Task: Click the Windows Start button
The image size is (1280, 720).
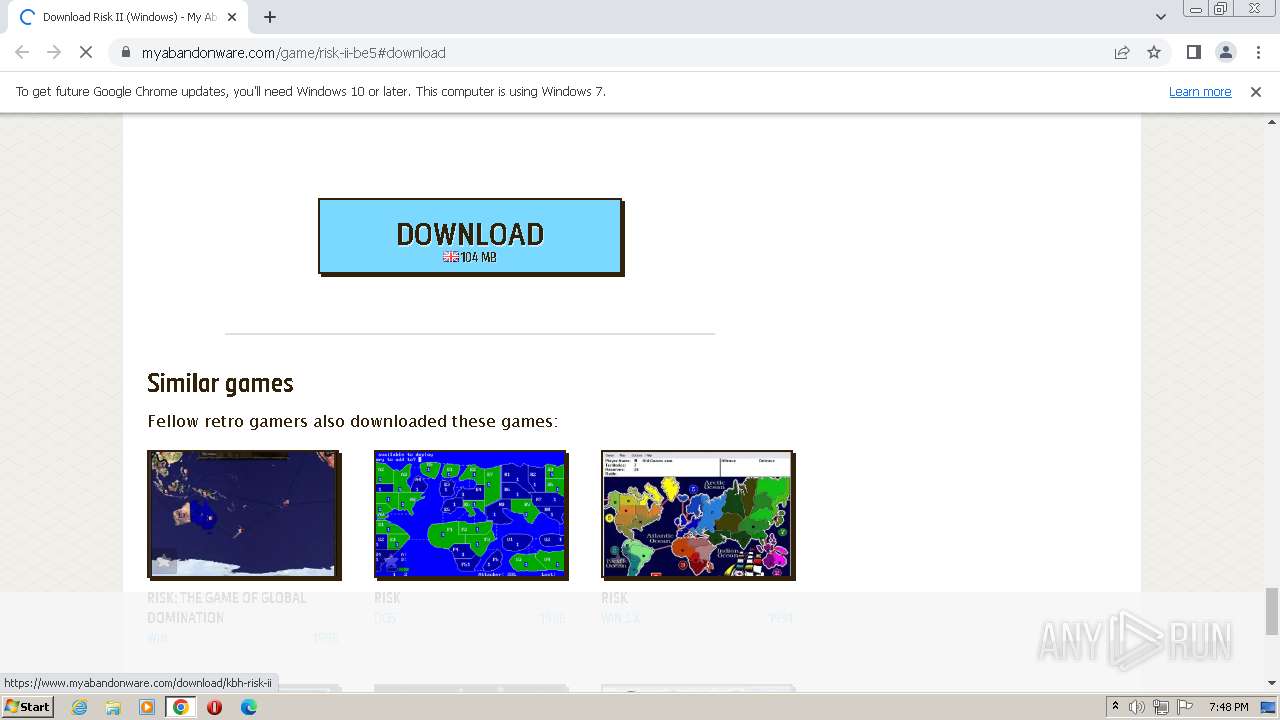Action: (x=28, y=706)
